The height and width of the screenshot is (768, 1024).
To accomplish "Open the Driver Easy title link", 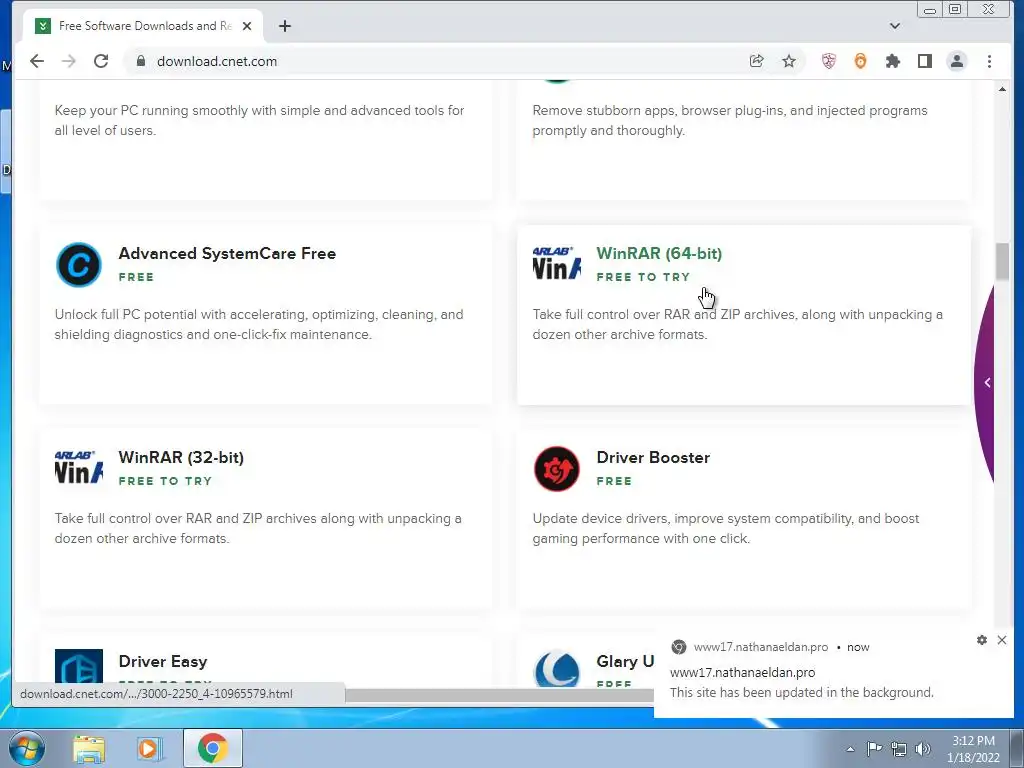I will coord(163,661).
